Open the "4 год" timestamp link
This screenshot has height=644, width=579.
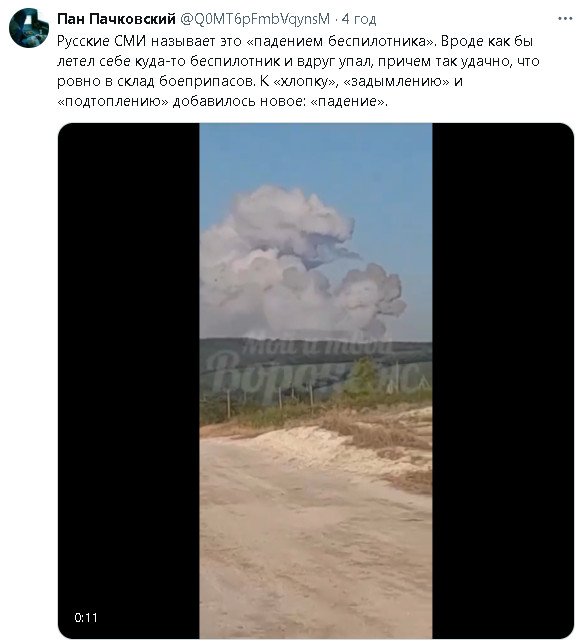point(359,19)
